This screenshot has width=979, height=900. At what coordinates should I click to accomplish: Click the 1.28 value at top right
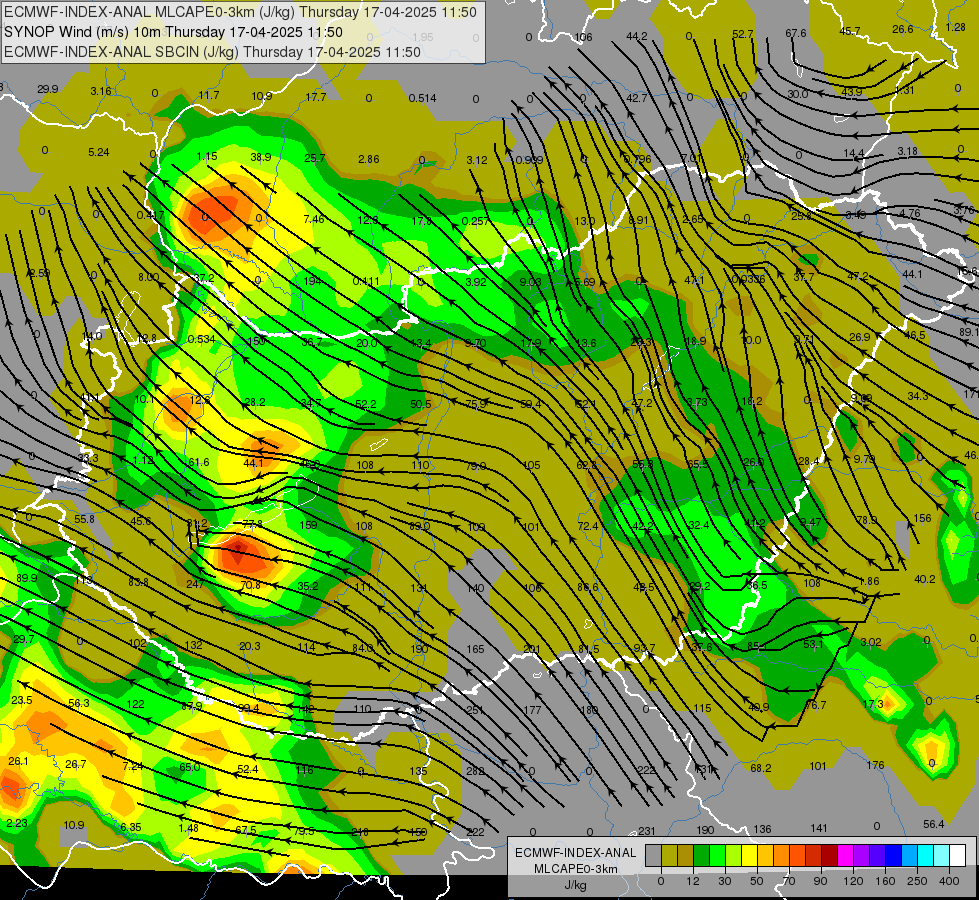pos(955,27)
